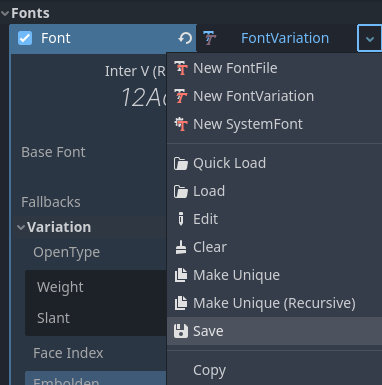The height and width of the screenshot is (385, 382).
Task: Select the Save menu entry
Action: (274, 331)
